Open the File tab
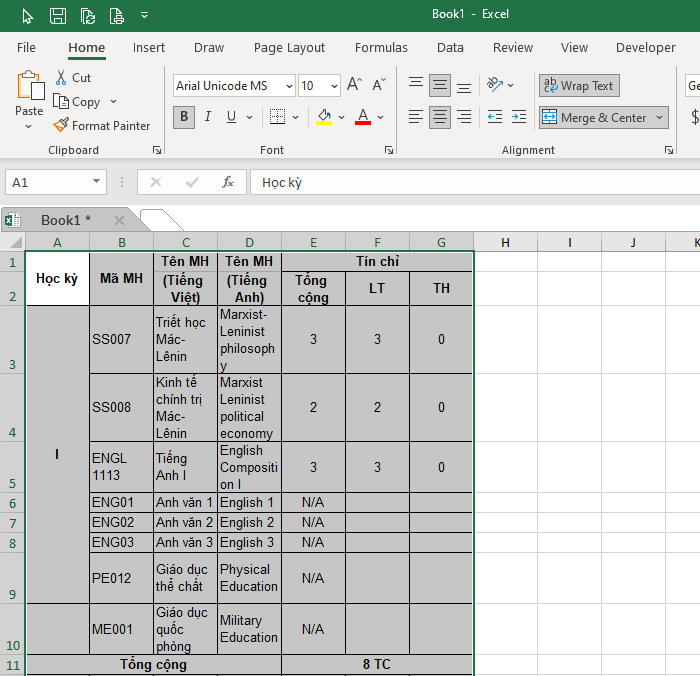Viewport: 700px width, 676px height. pos(26,47)
